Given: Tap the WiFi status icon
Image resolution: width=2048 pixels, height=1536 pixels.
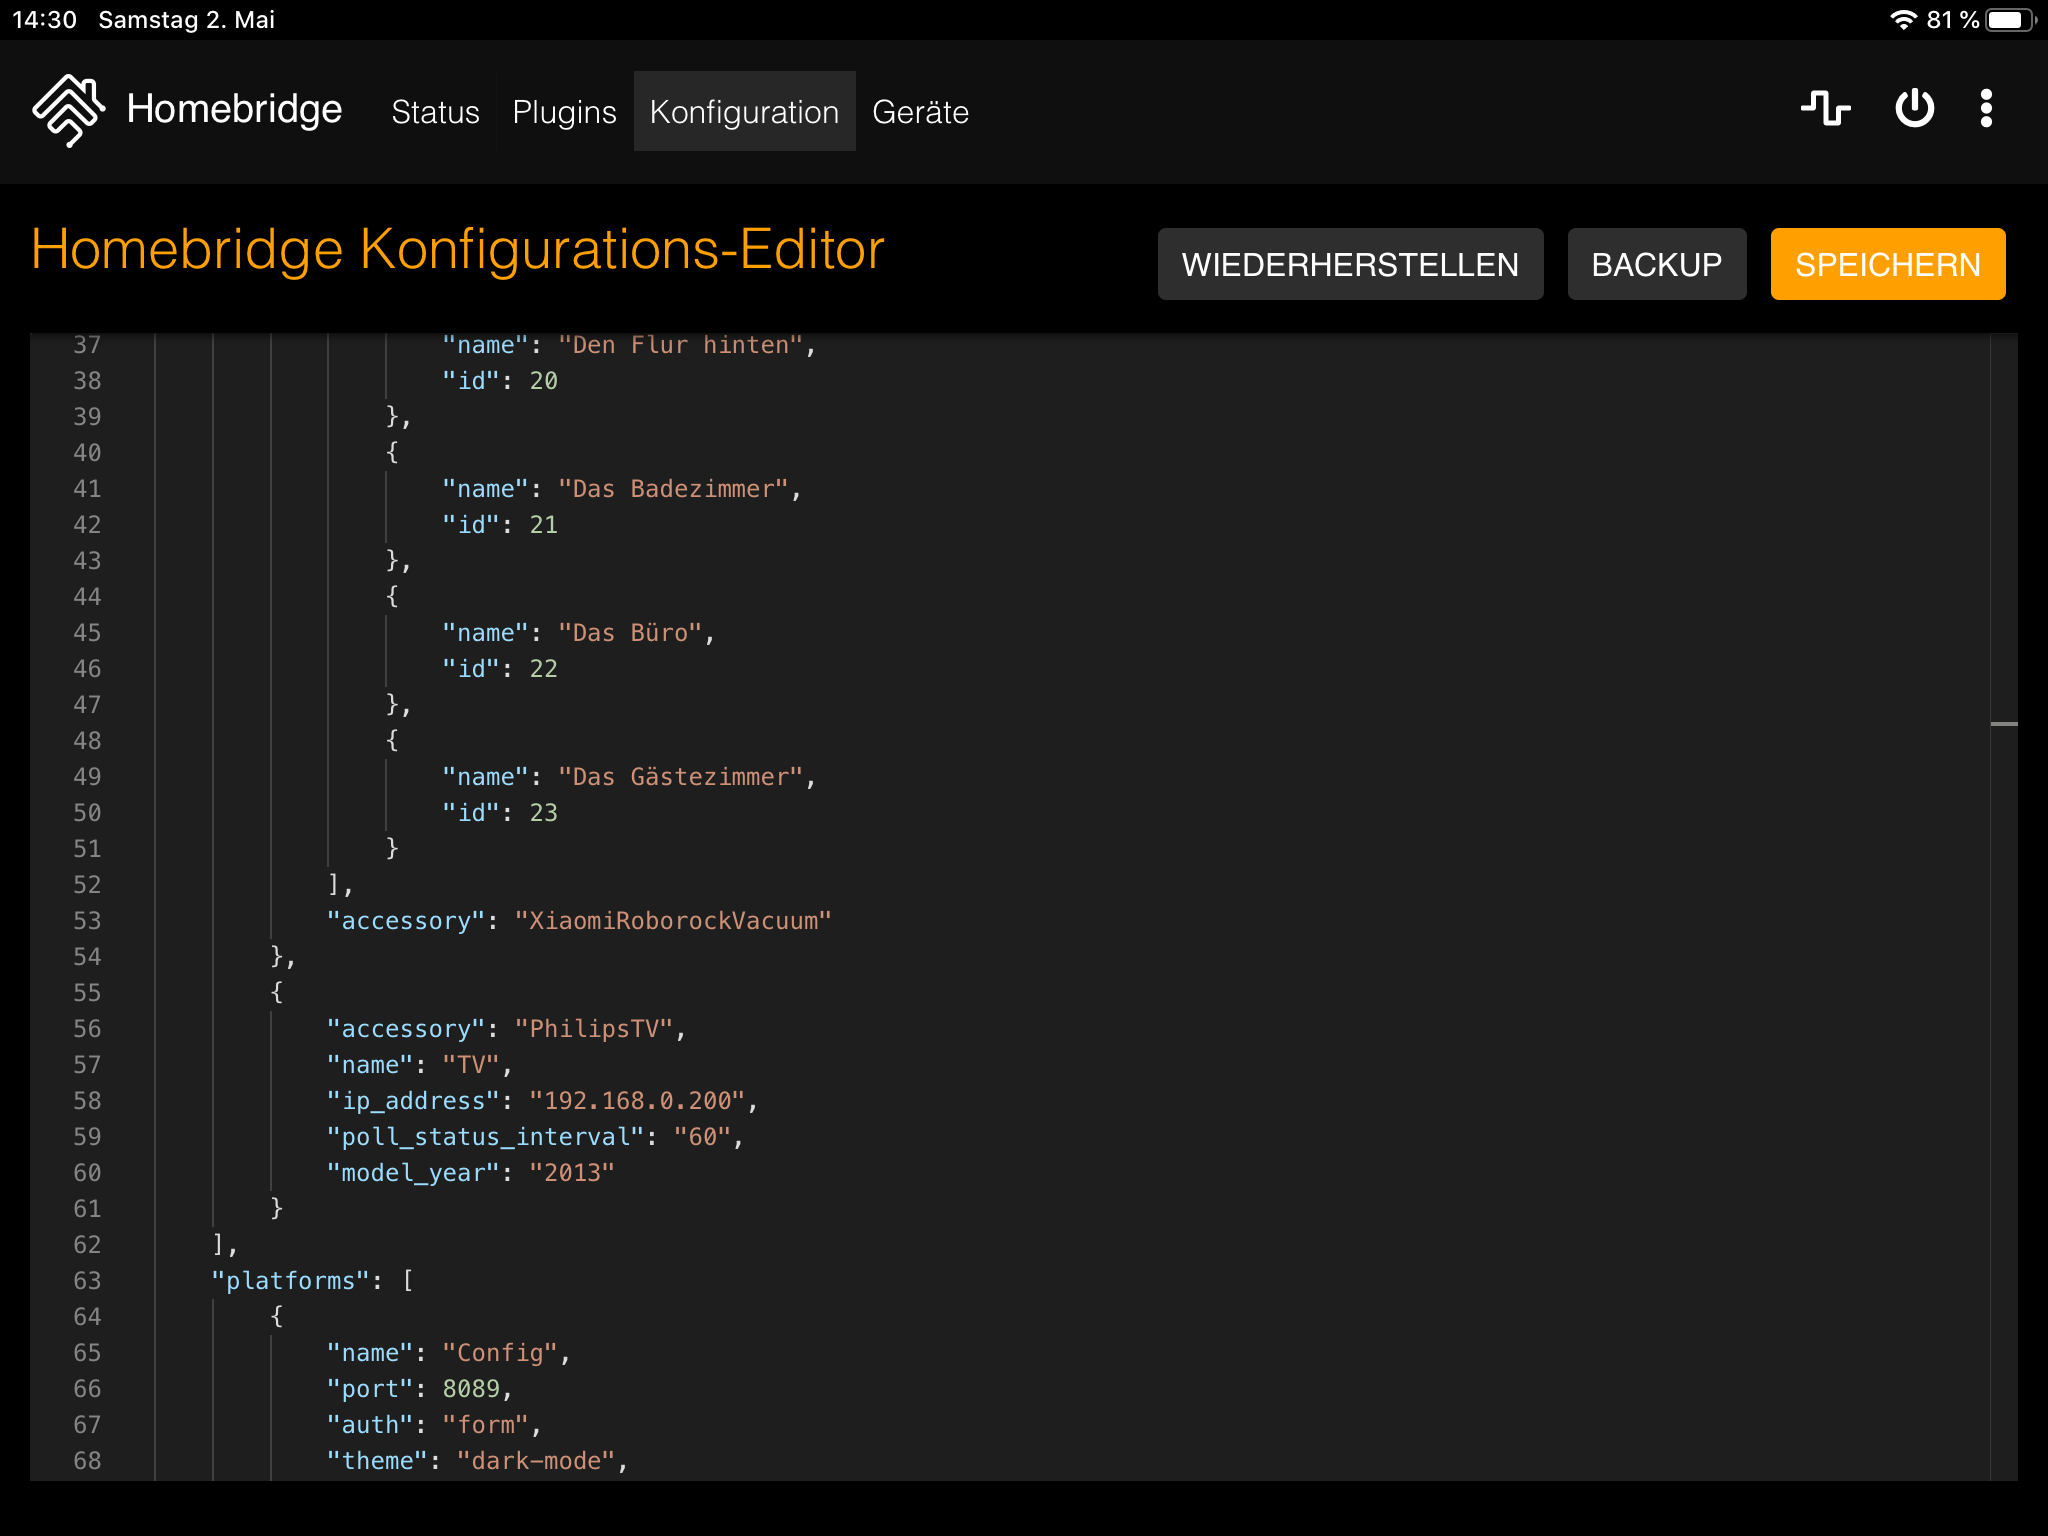Looking at the screenshot, I should click(1902, 20).
